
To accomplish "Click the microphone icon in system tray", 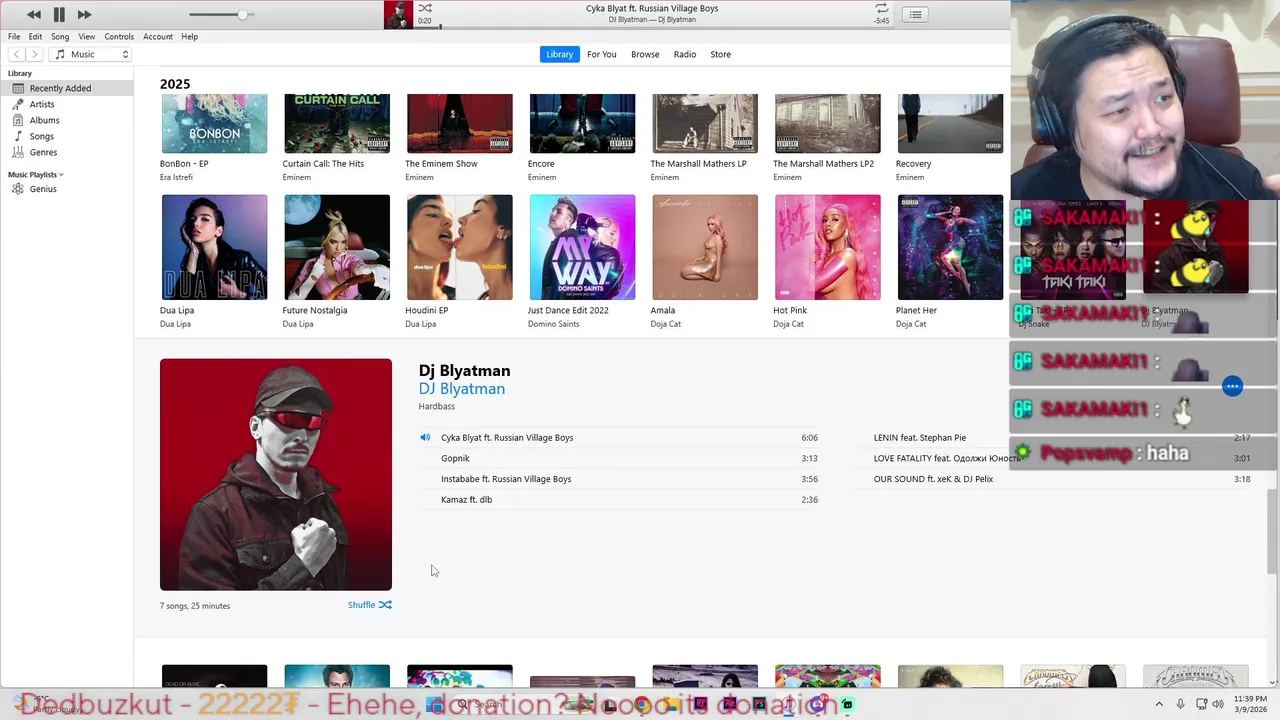I will [1181, 704].
